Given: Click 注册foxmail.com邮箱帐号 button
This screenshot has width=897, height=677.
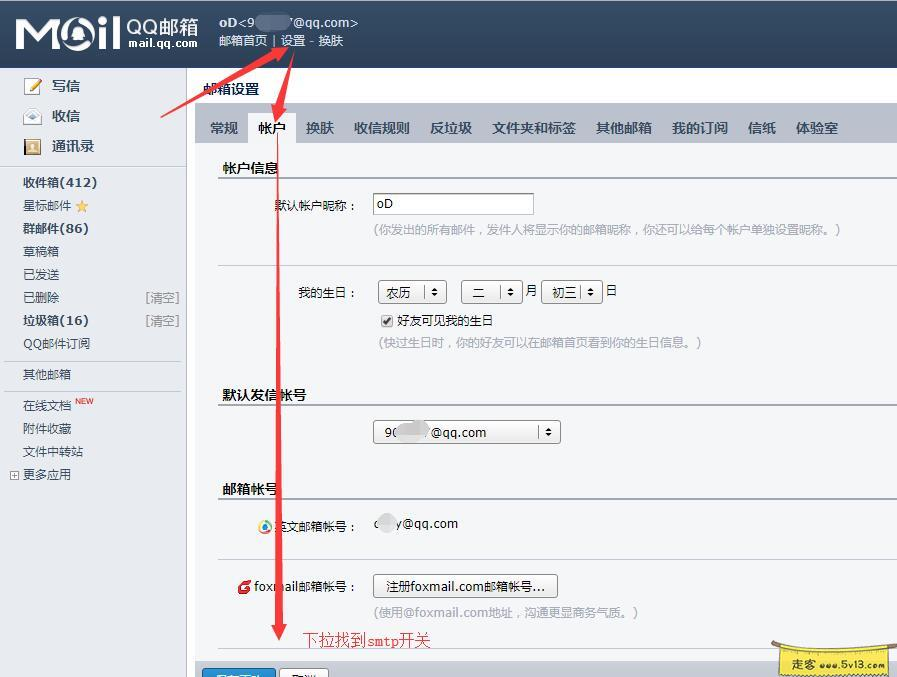Looking at the screenshot, I should 465,587.
